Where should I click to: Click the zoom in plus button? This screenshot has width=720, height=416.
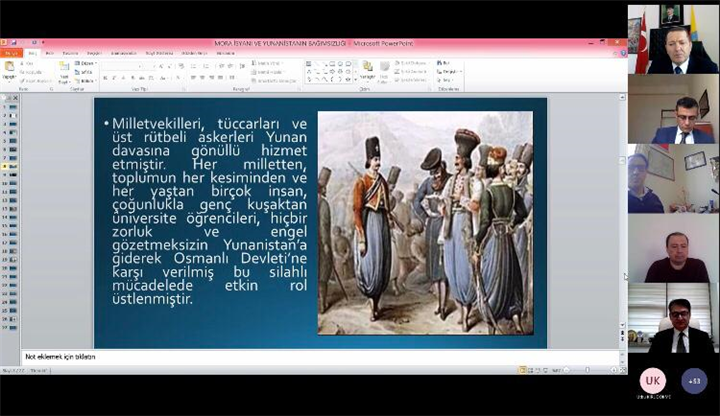click(x=614, y=370)
